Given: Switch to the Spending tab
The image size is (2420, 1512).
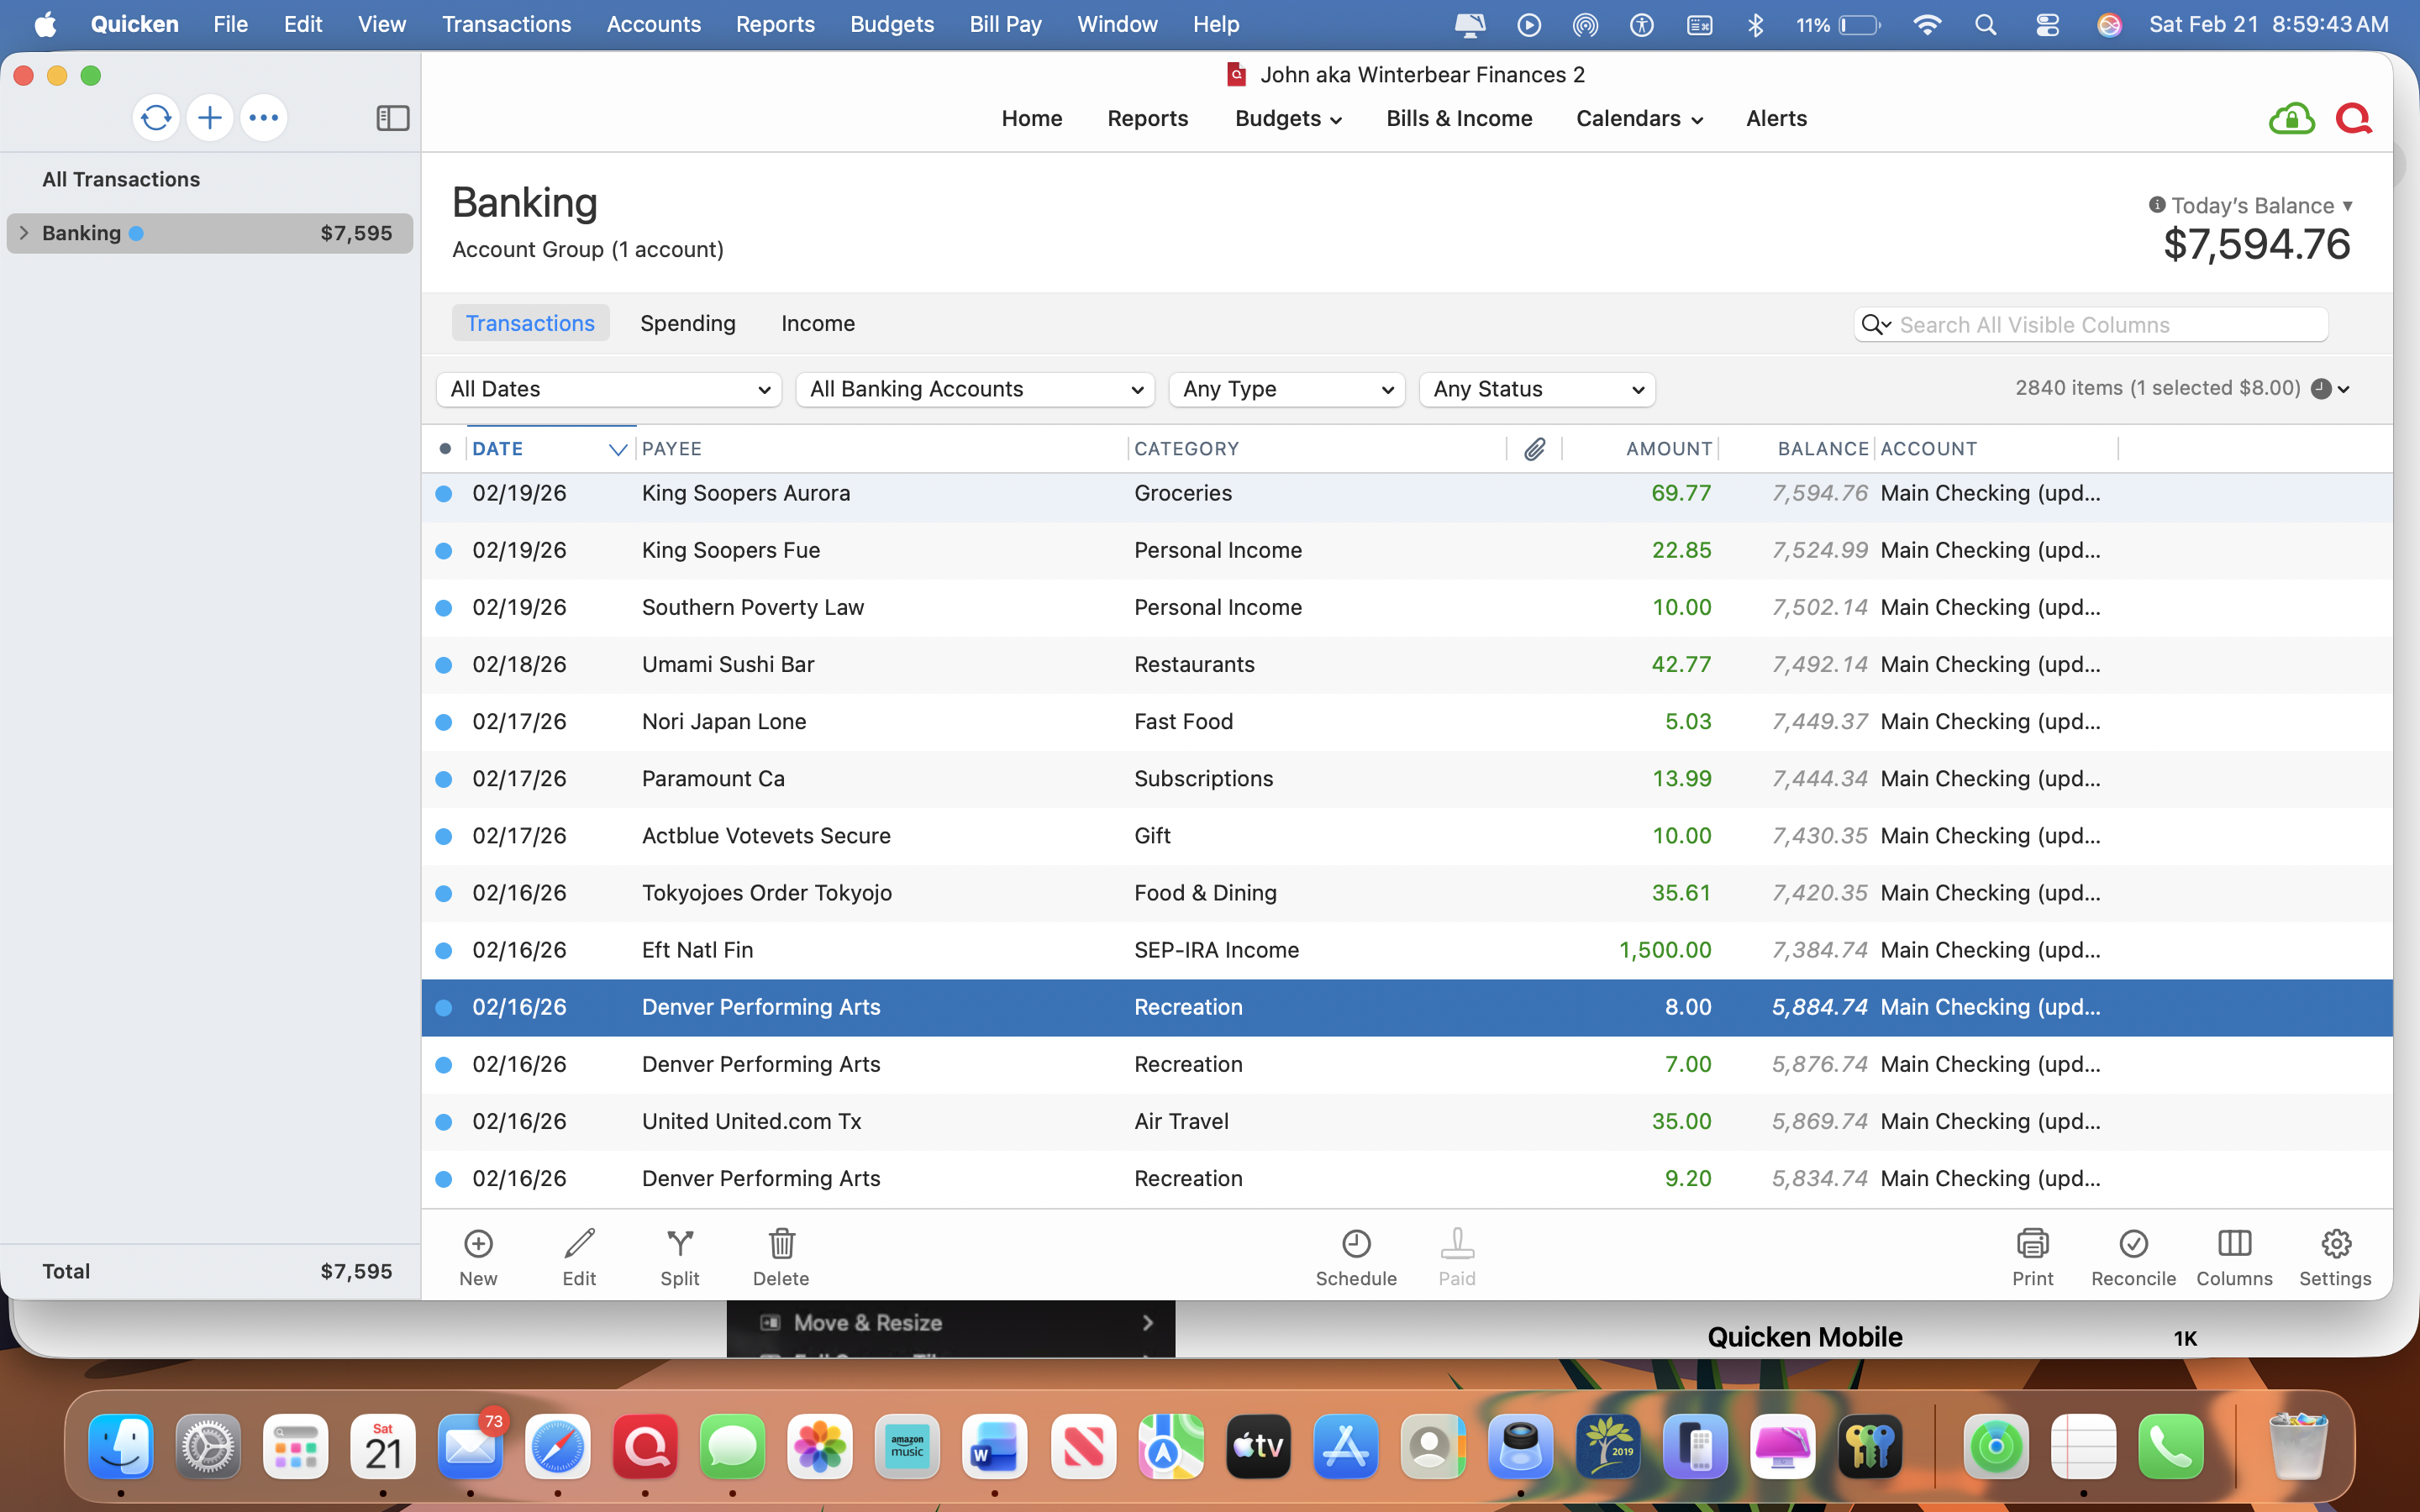Looking at the screenshot, I should pyautogui.click(x=687, y=323).
